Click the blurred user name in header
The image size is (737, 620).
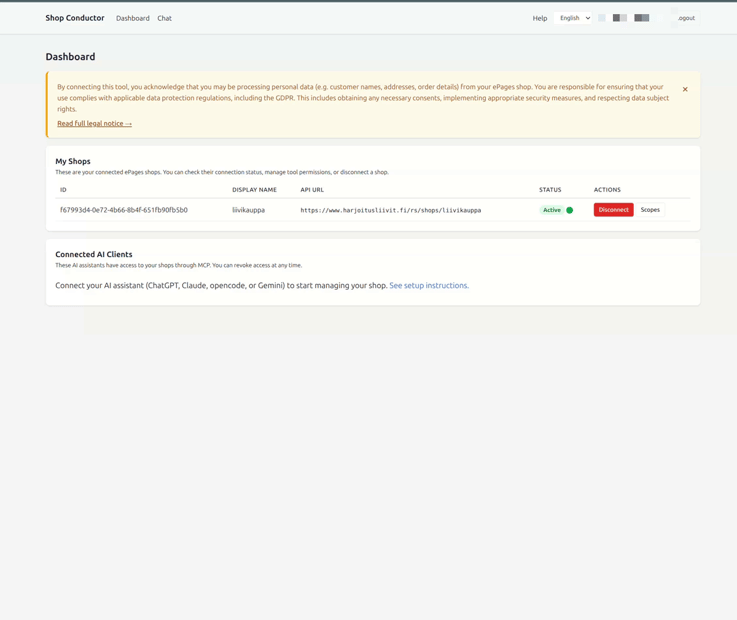pos(624,18)
